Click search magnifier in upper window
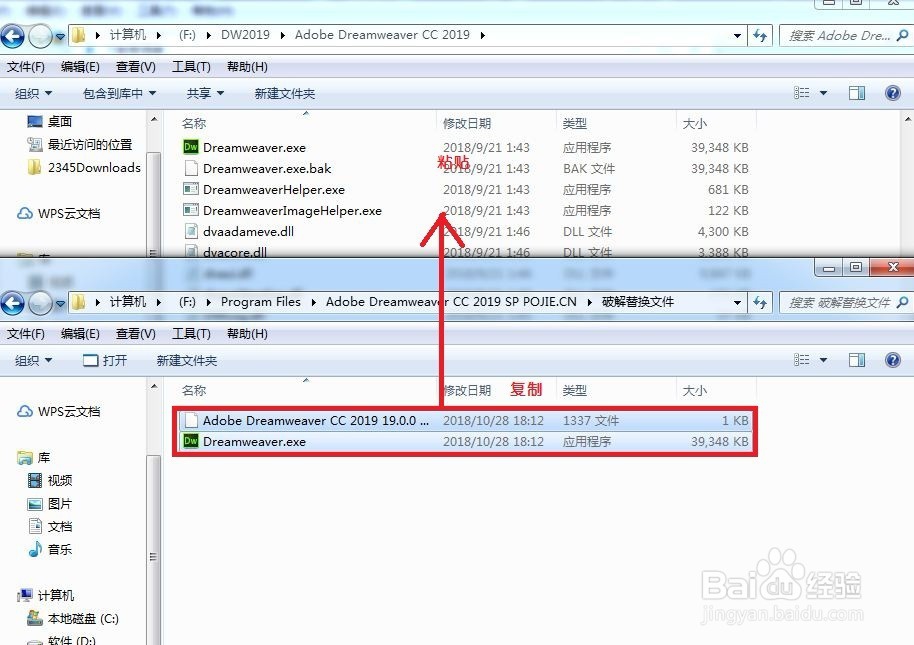Viewport: 914px width, 645px height. click(x=902, y=36)
